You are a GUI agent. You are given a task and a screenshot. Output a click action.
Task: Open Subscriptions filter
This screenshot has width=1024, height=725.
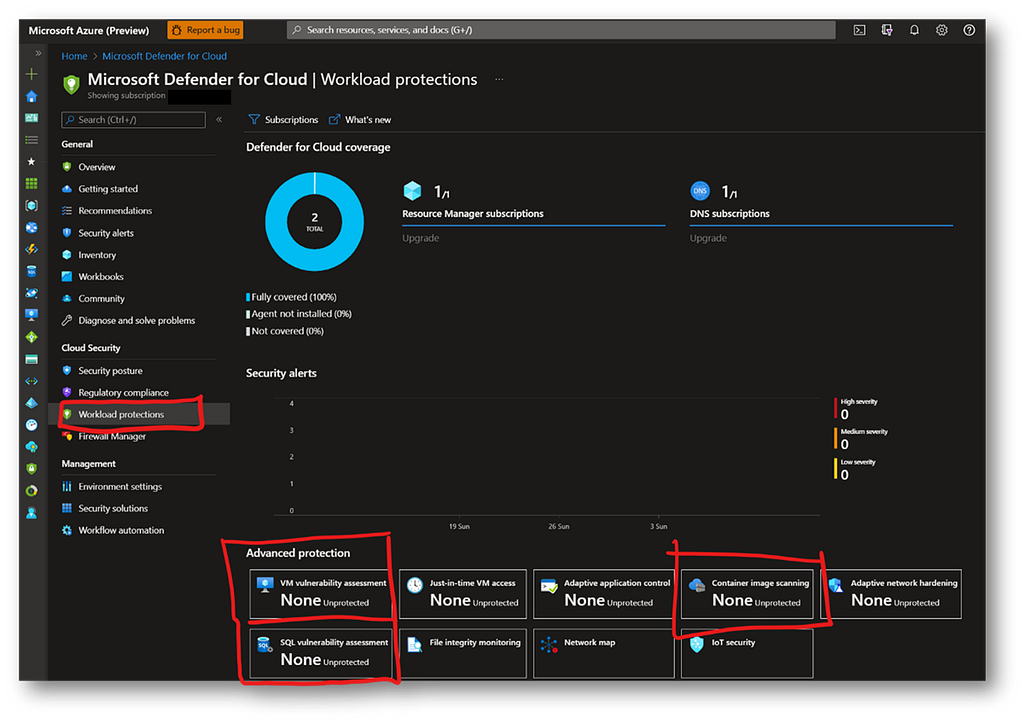(x=283, y=120)
